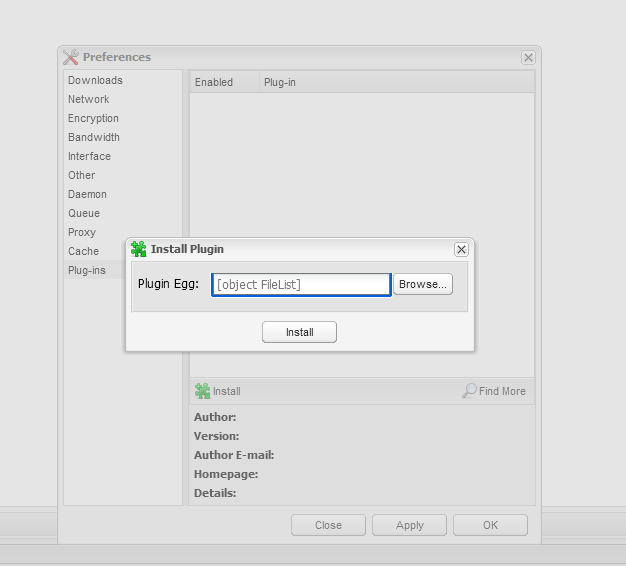Click the Find More magnifier icon
Image resolution: width=626 pixels, height=566 pixels.
pos(470,391)
